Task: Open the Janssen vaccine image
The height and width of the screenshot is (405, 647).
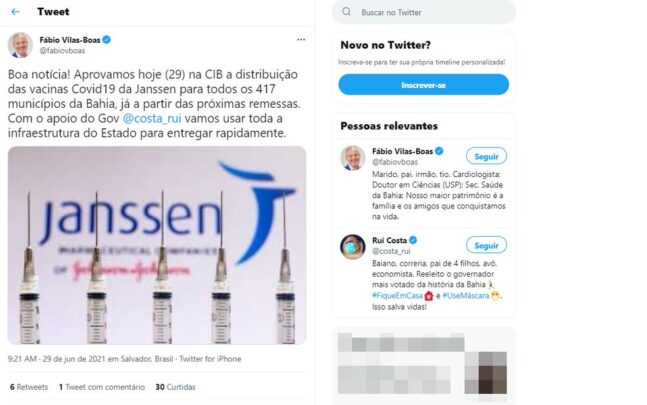Action: (x=157, y=245)
